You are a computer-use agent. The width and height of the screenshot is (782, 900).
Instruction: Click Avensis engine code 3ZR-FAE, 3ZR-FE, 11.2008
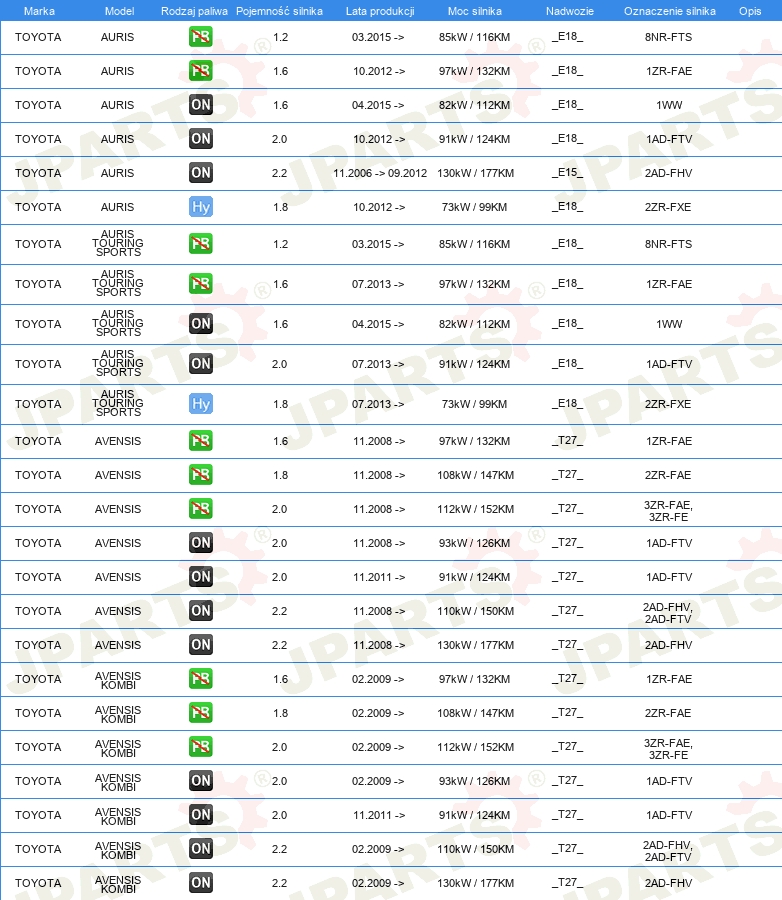pyautogui.click(x=668, y=511)
